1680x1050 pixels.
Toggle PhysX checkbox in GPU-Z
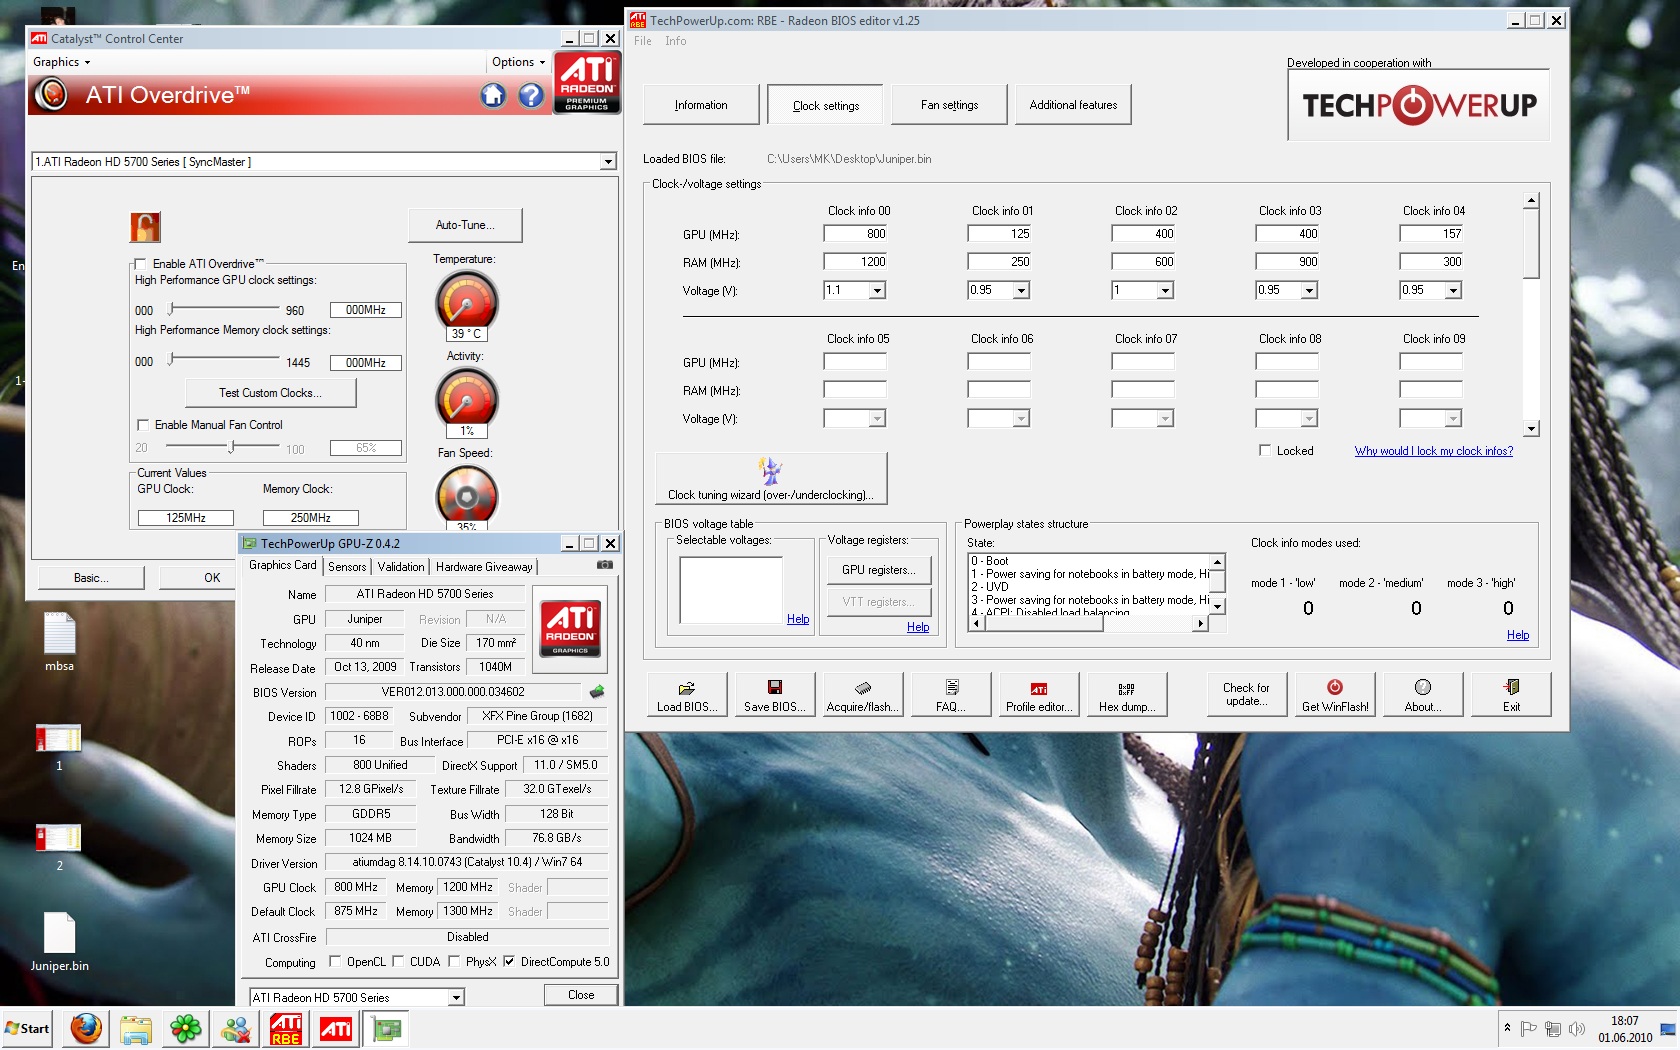pyautogui.click(x=454, y=962)
